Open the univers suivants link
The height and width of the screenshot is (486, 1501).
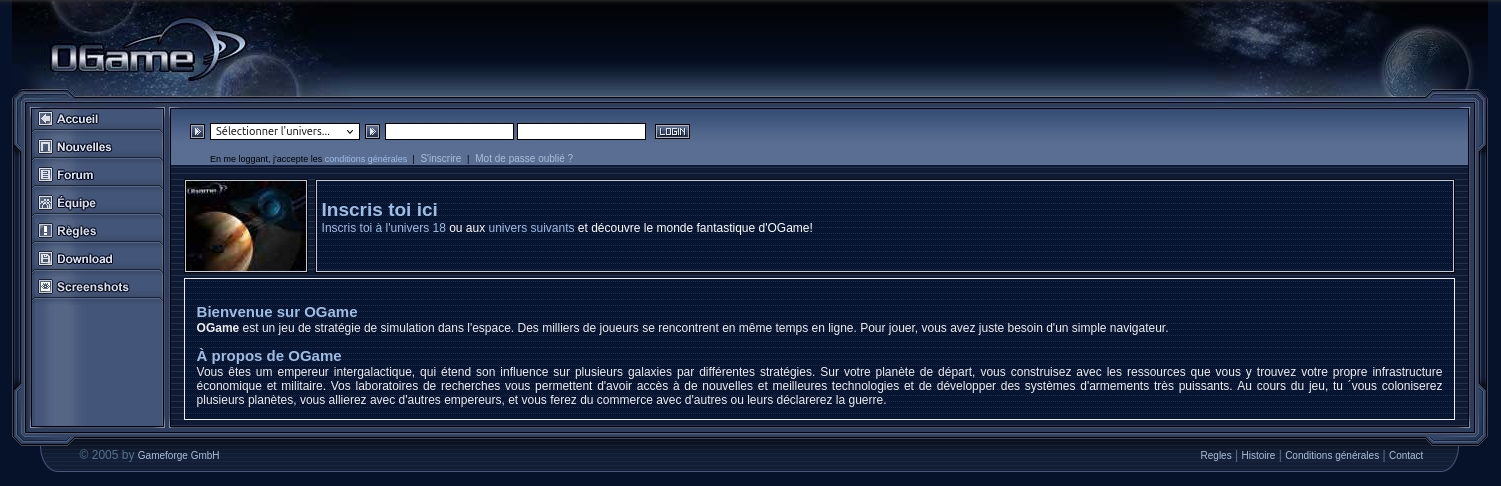click(531, 228)
